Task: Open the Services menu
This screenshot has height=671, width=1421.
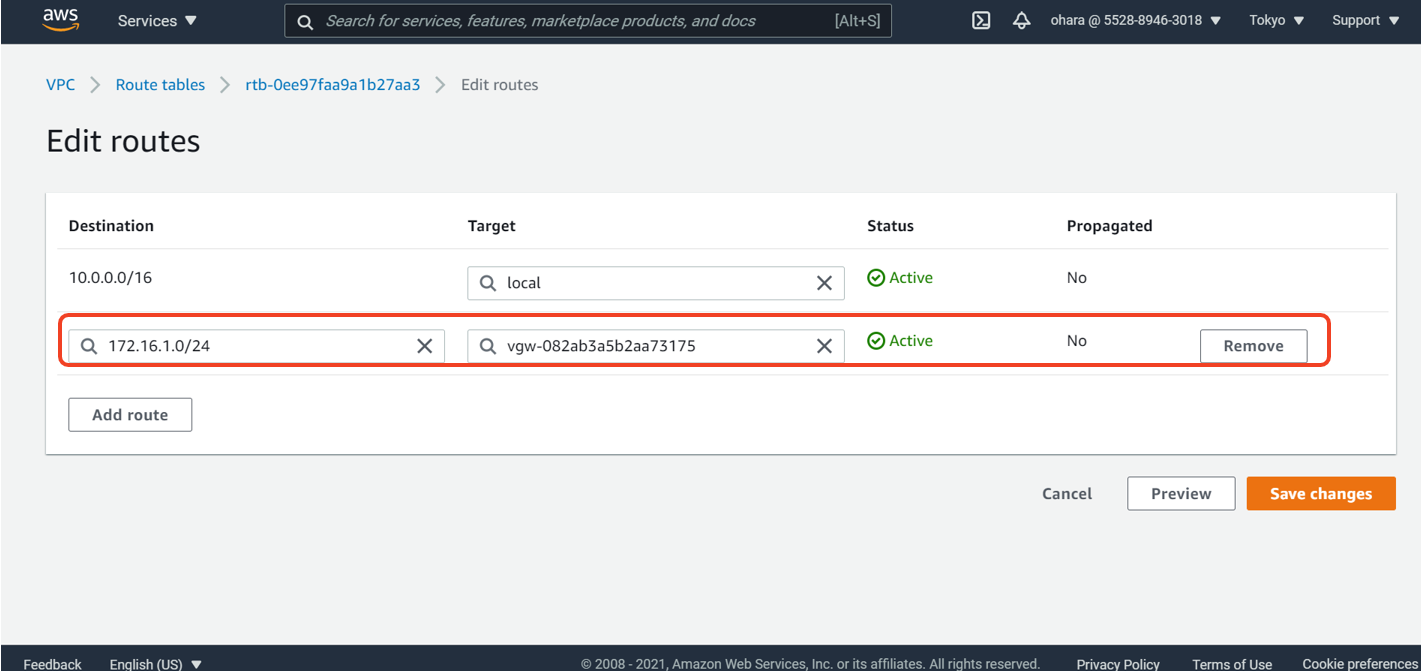Action: point(157,21)
